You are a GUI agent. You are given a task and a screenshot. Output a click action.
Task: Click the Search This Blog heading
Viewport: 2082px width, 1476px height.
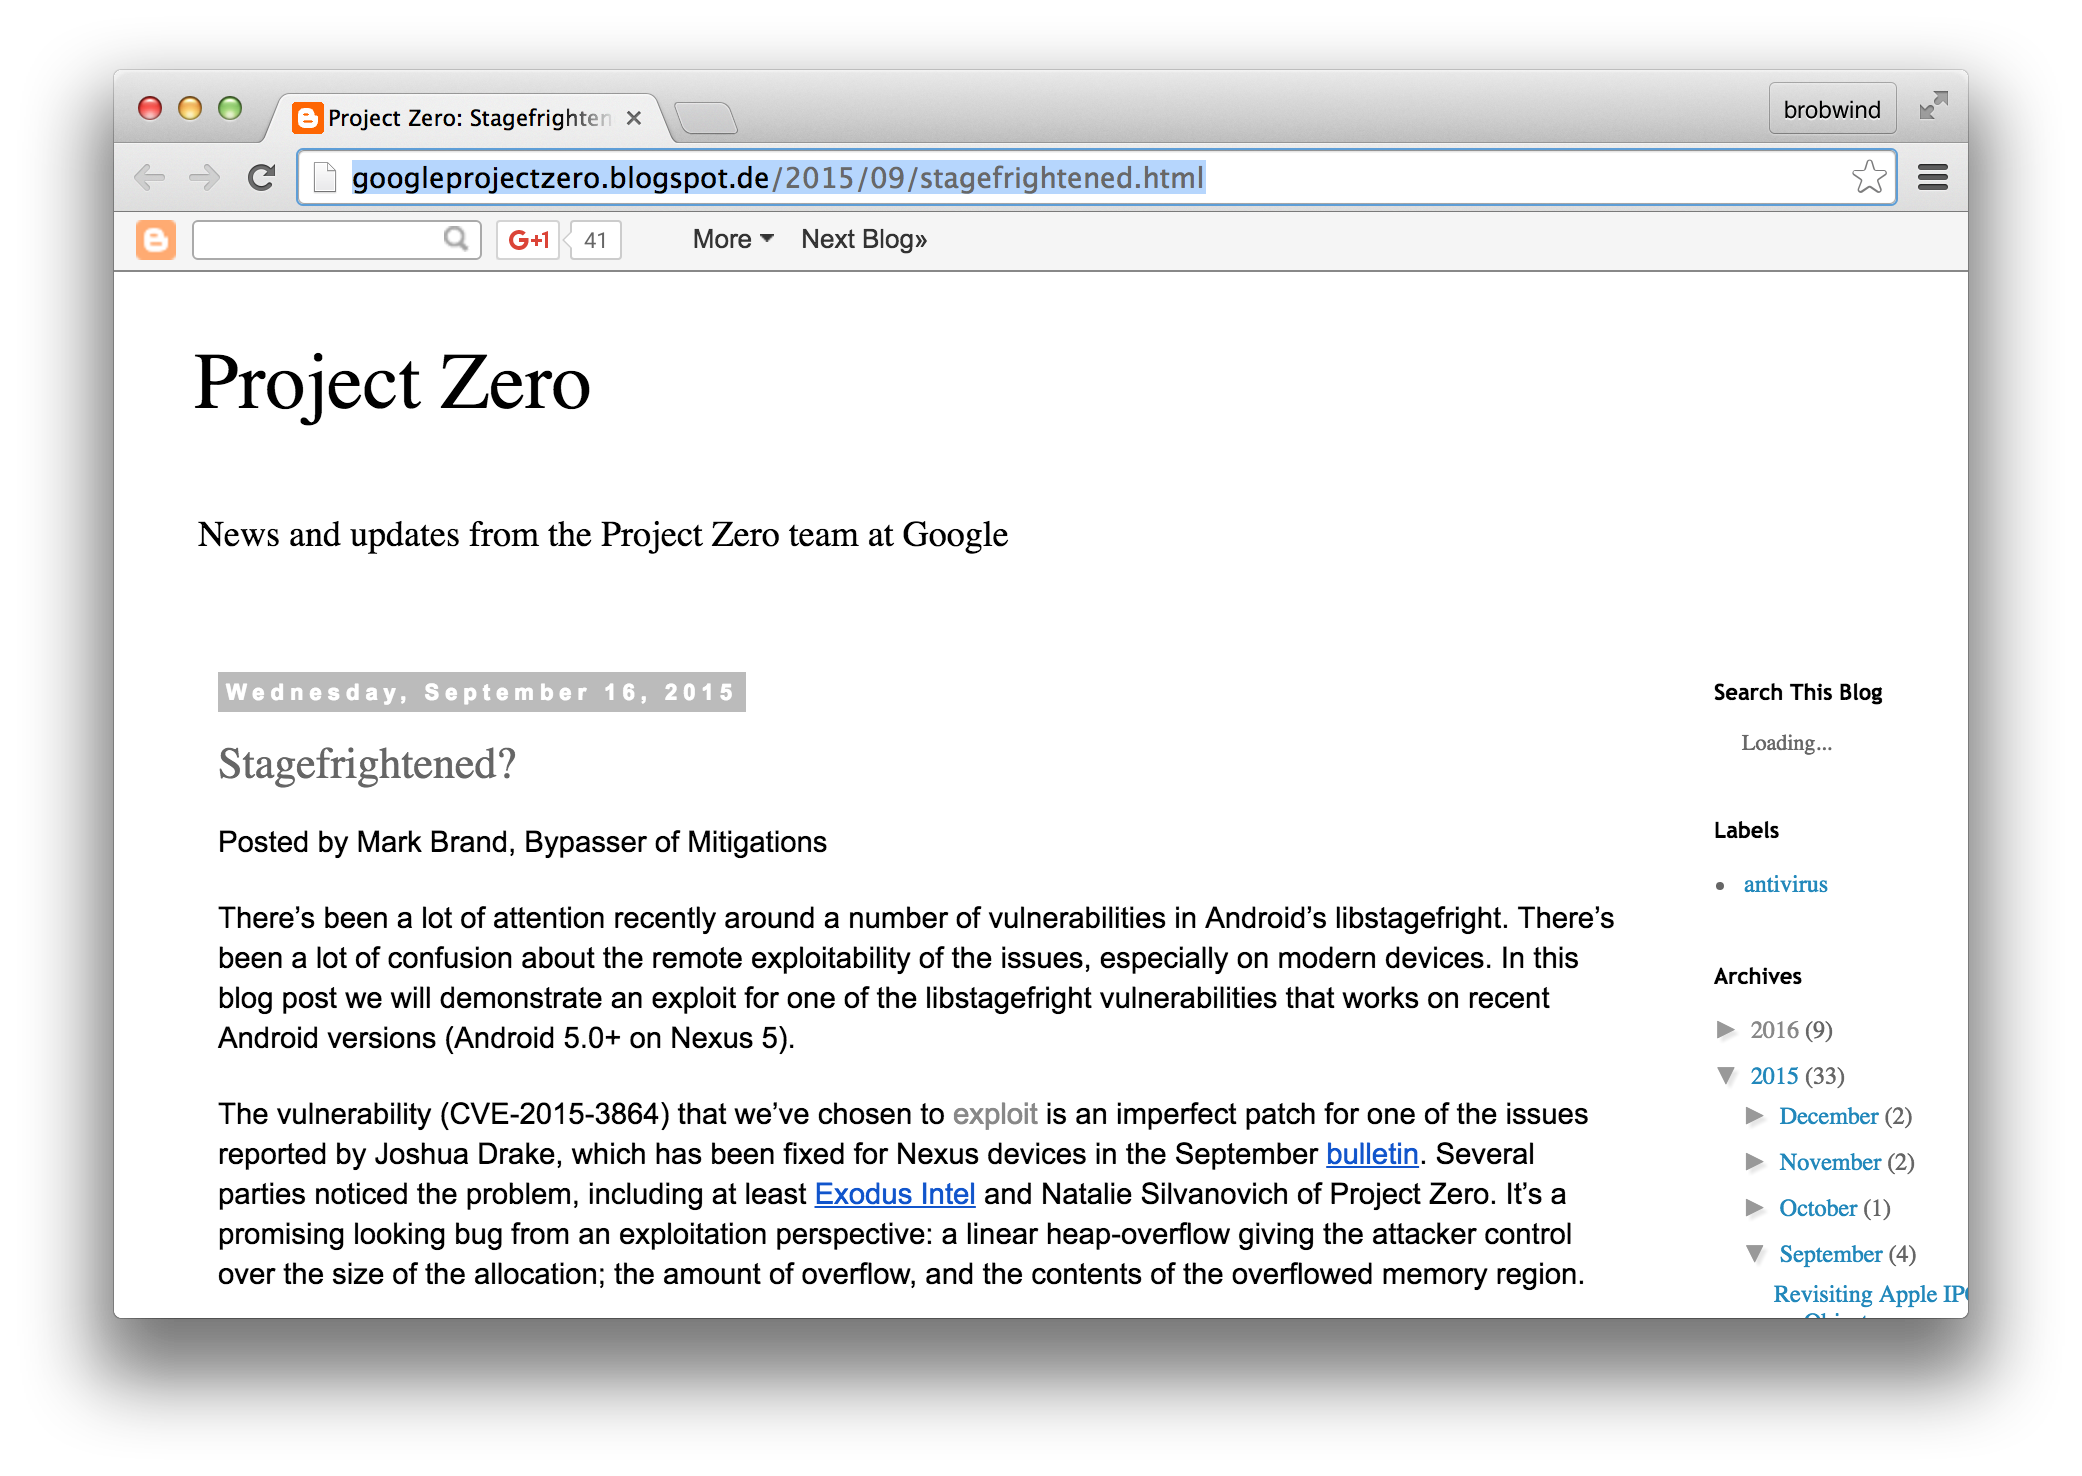click(1797, 692)
